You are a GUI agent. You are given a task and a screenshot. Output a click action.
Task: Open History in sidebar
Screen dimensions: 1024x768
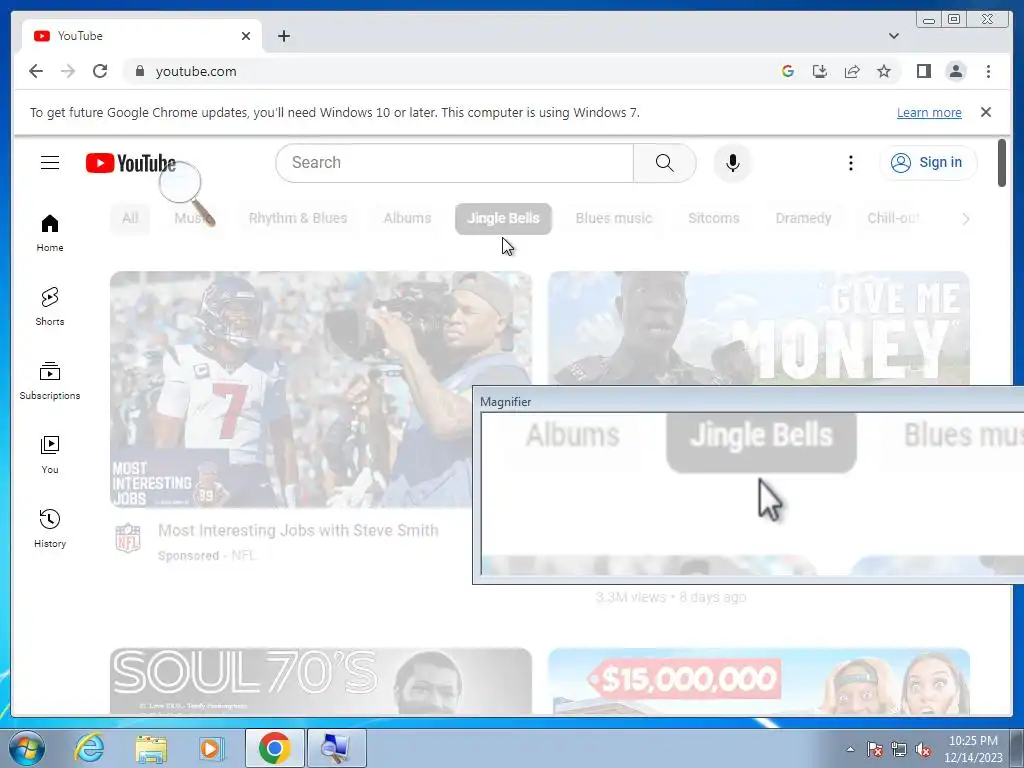coord(50,529)
